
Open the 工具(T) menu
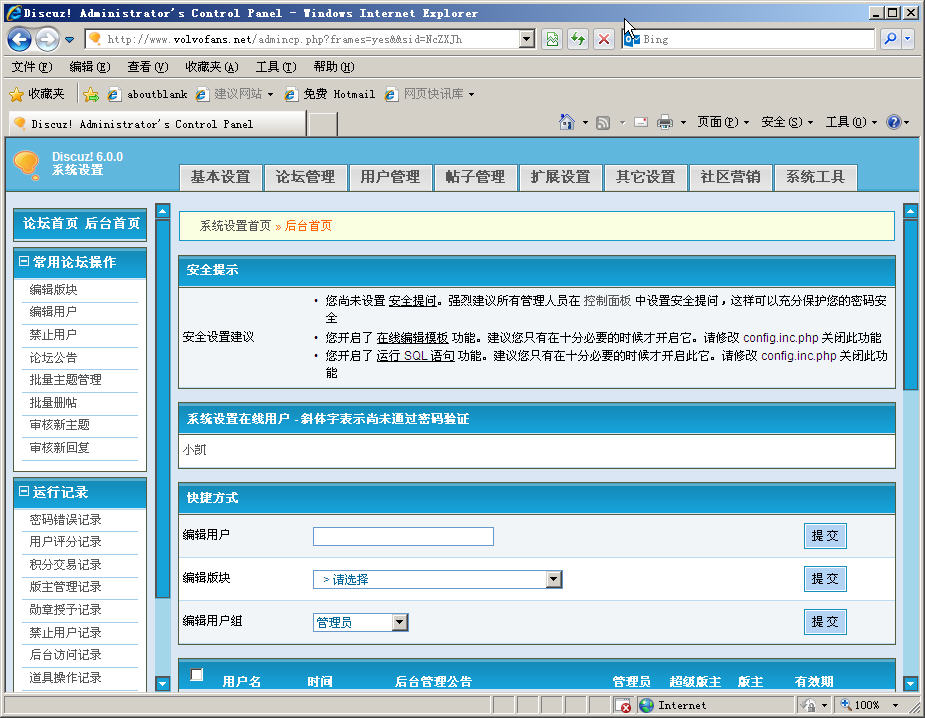275,67
